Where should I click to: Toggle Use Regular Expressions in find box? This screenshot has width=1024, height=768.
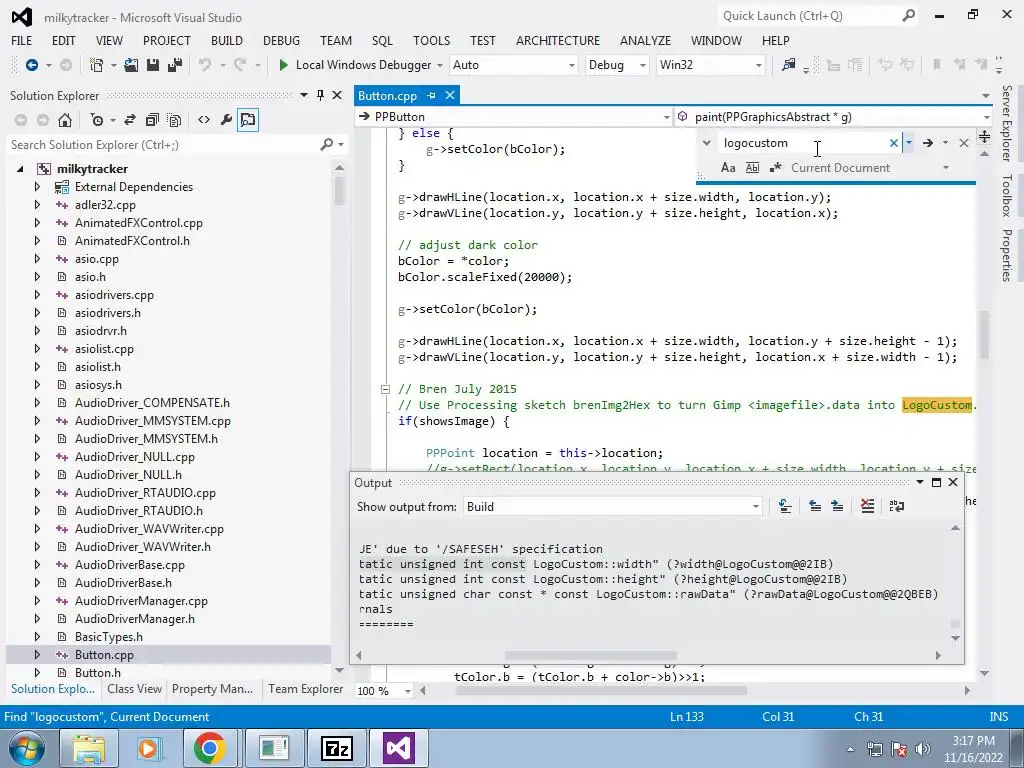[776, 168]
